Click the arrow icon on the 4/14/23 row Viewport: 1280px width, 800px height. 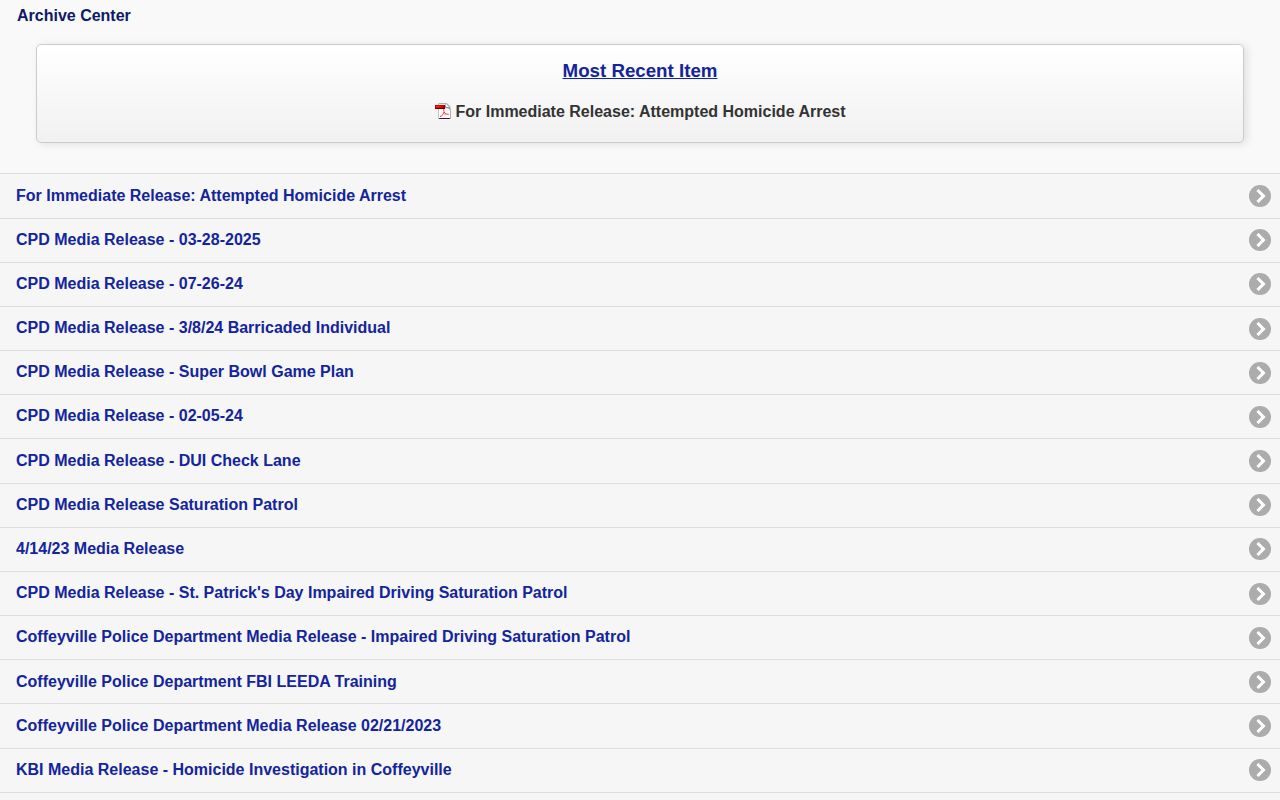pos(1260,549)
